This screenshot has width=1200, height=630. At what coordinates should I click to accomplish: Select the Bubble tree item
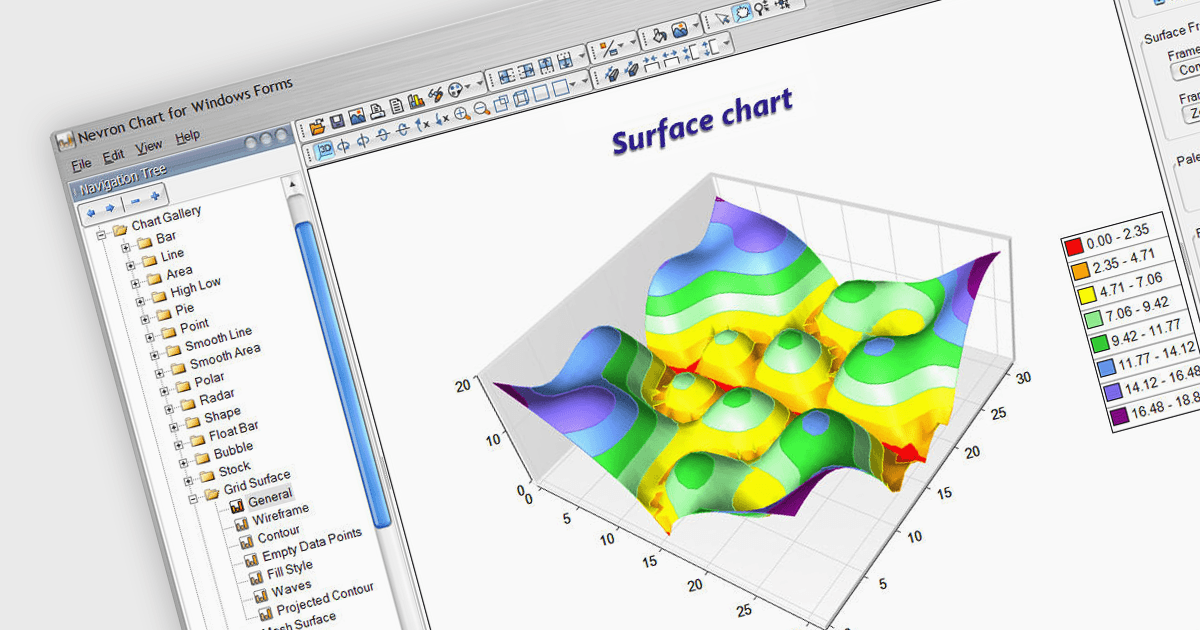(233, 450)
